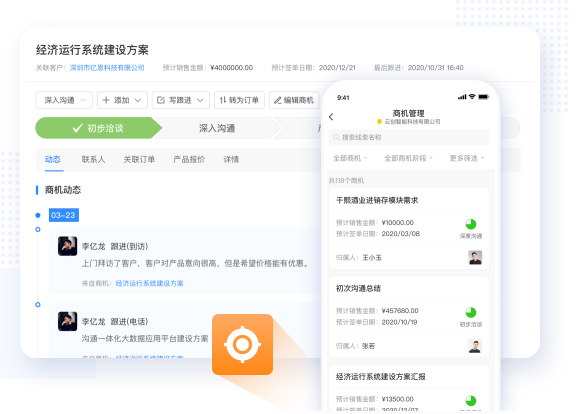This screenshot has width=576, height=414.
Task: Click green progress pie on 经济运行系统建设方案汇报 card
Action: (x=471, y=400)
